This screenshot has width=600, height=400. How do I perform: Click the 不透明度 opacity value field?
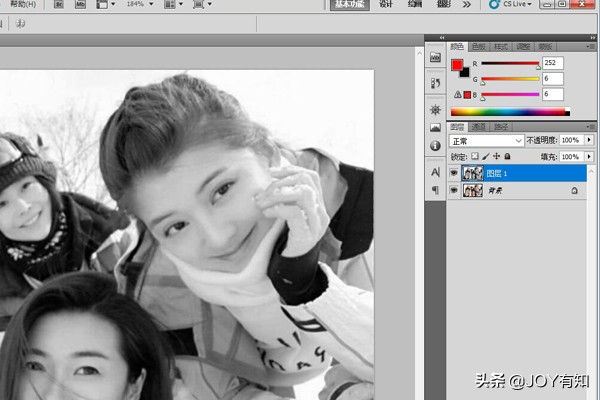pyautogui.click(x=571, y=140)
